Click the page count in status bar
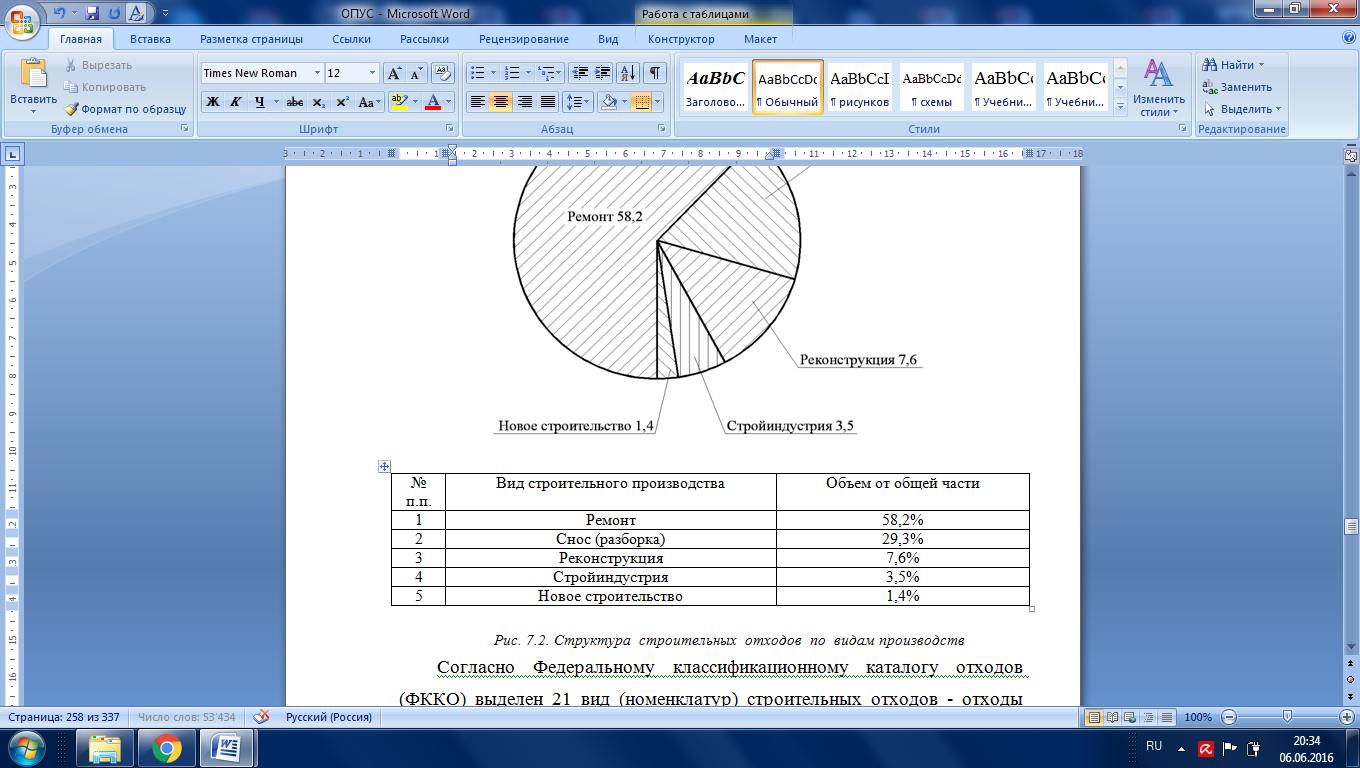The height and width of the screenshot is (768, 1360). click(x=65, y=717)
